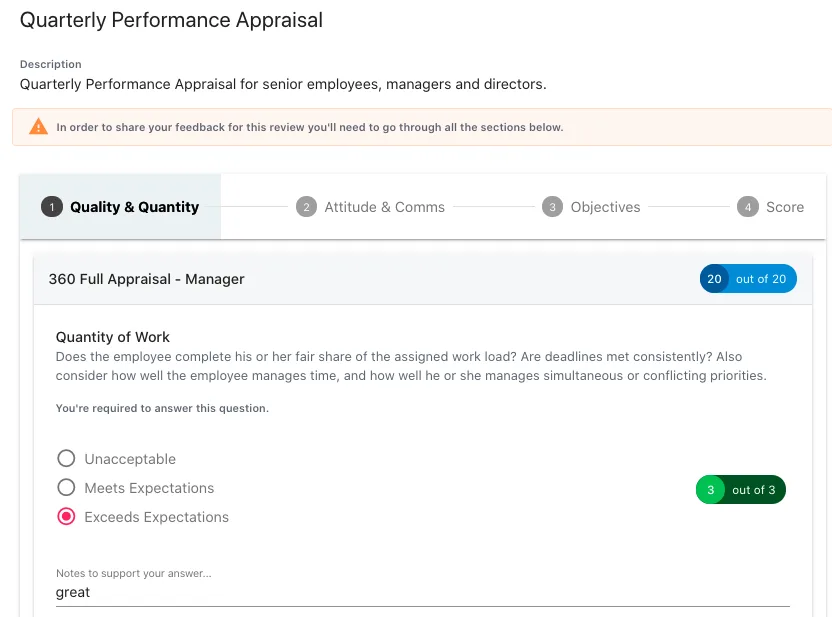Click the question text about fair share of work
The width and height of the screenshot is (832, 617).
pos(411,366)
